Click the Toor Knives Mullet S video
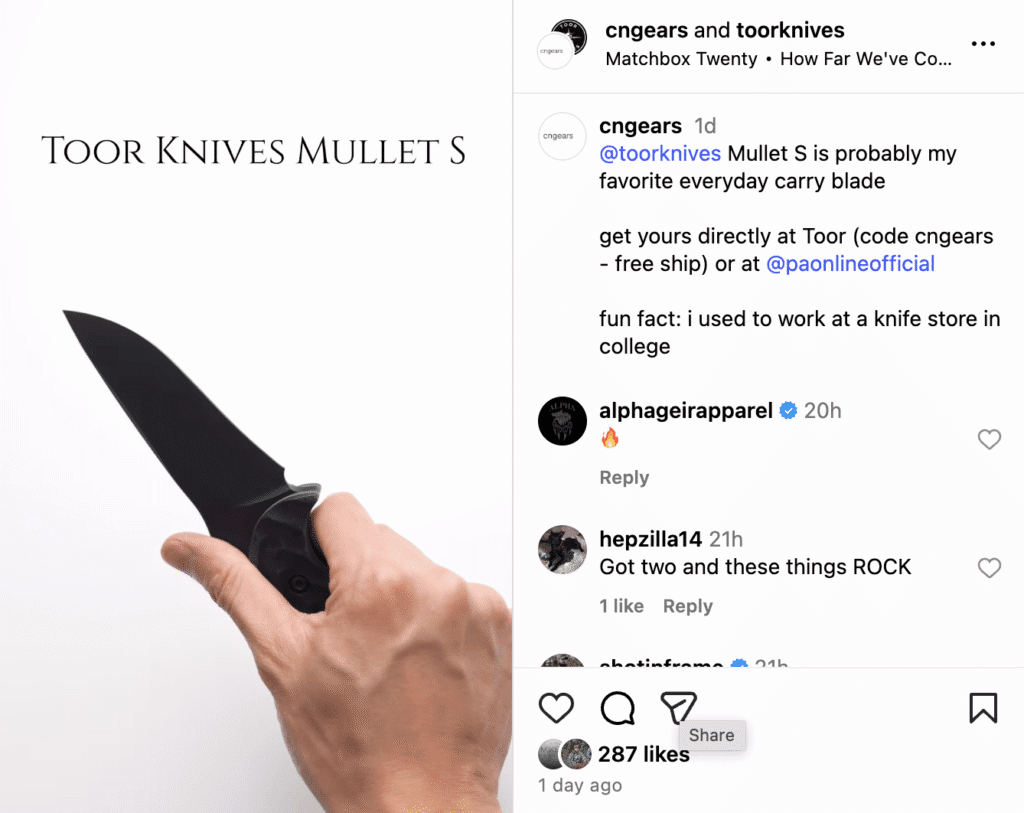The width and height of the screenshot is (1024, 813). pos(256,406)
